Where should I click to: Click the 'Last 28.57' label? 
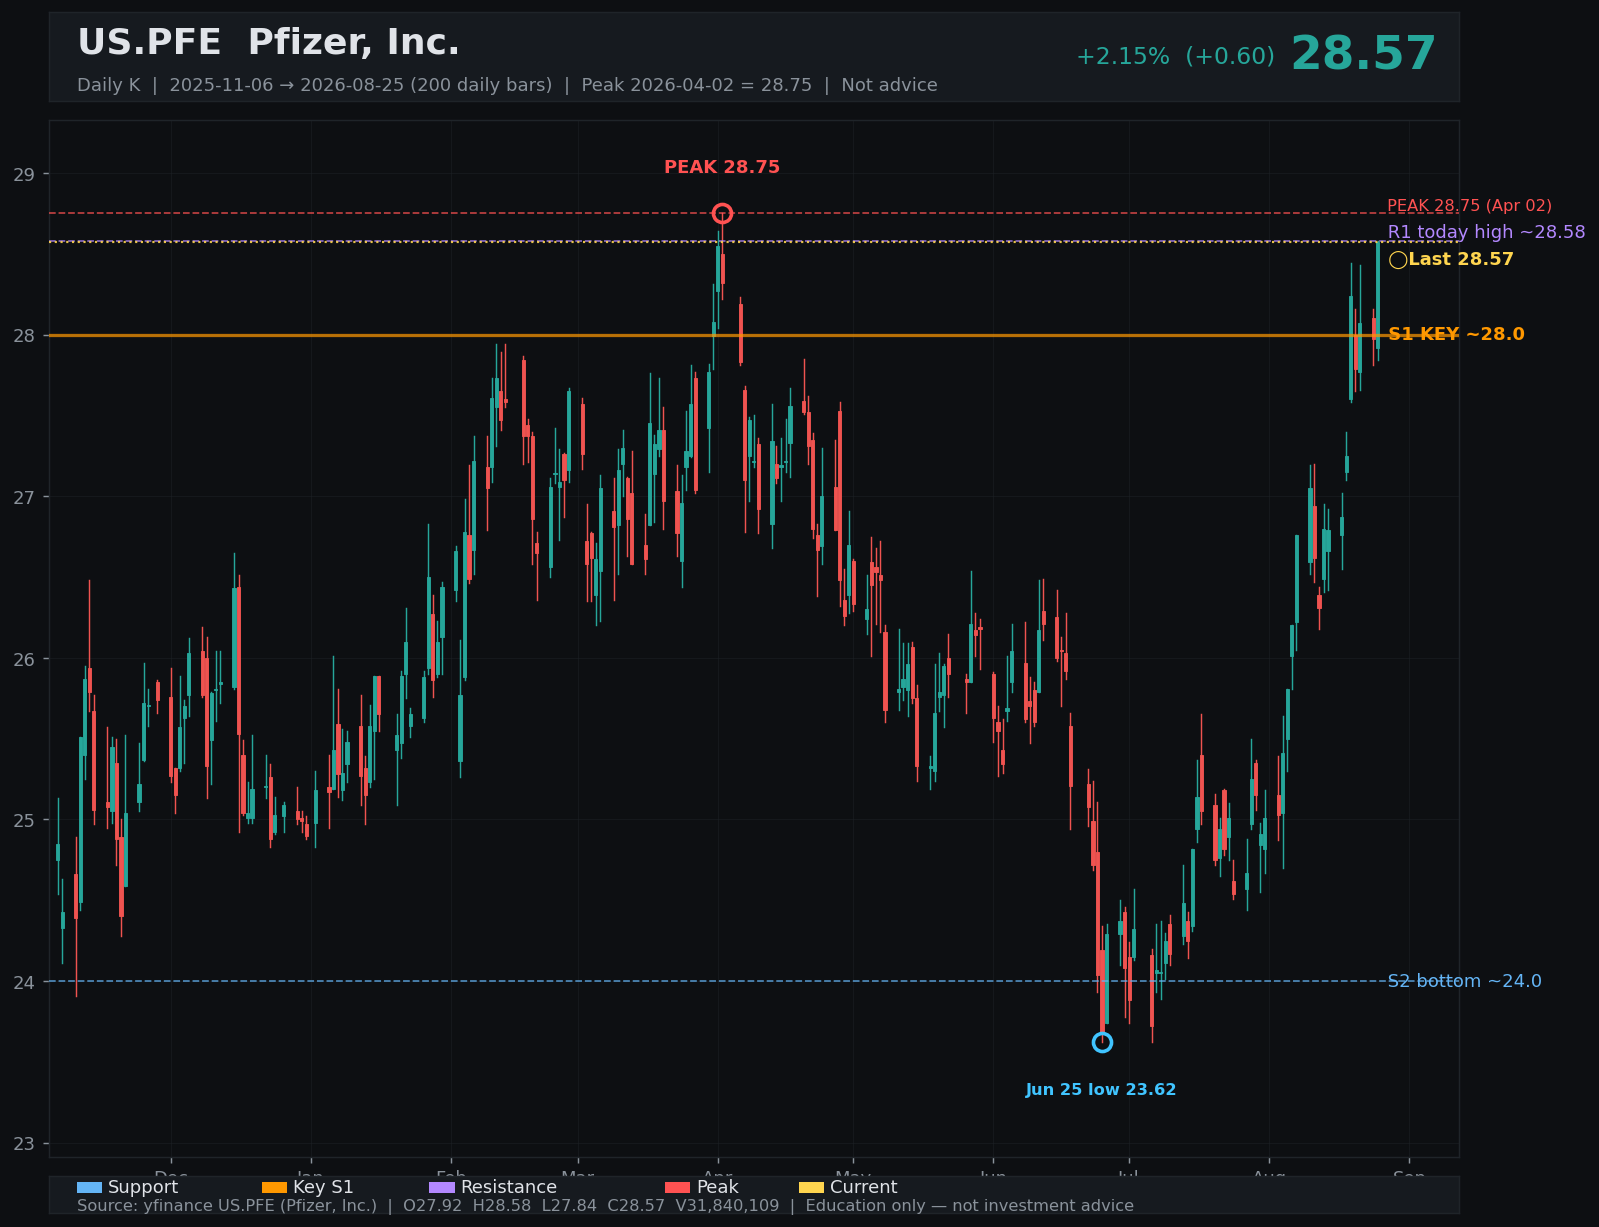coord(1461,260)
